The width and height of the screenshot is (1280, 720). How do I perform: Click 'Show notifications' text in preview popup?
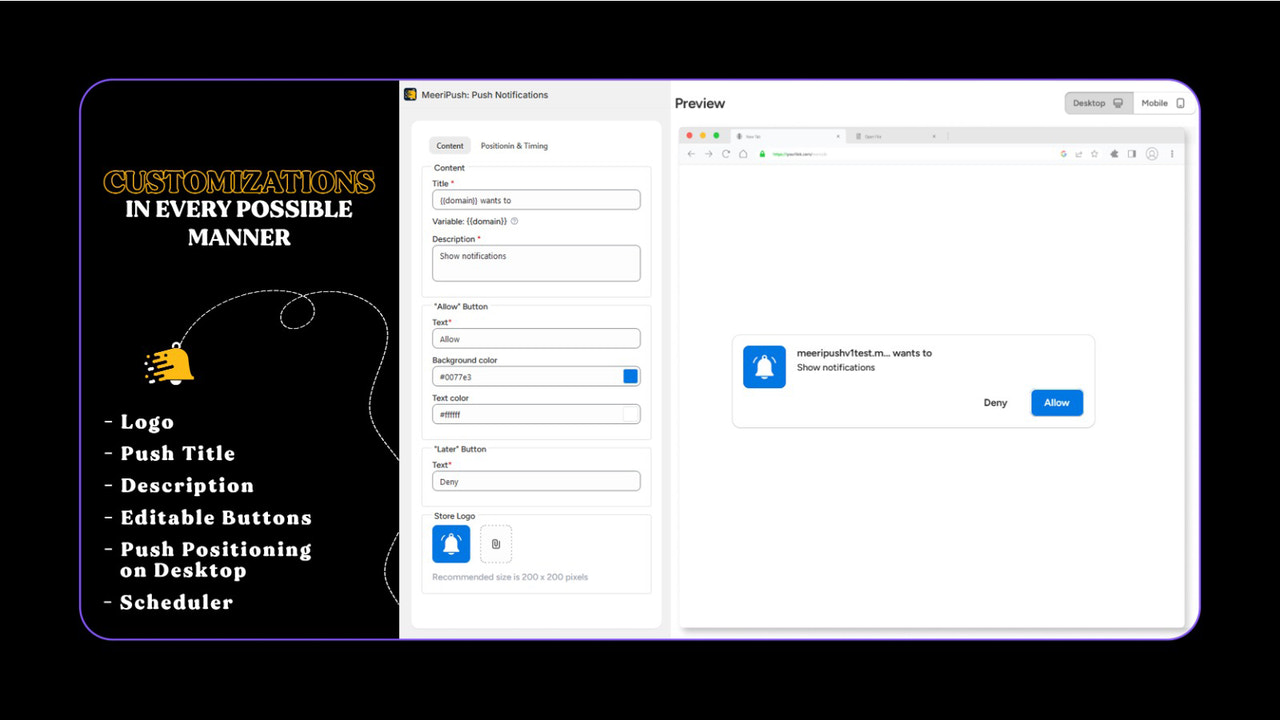[x=836, y=367]
